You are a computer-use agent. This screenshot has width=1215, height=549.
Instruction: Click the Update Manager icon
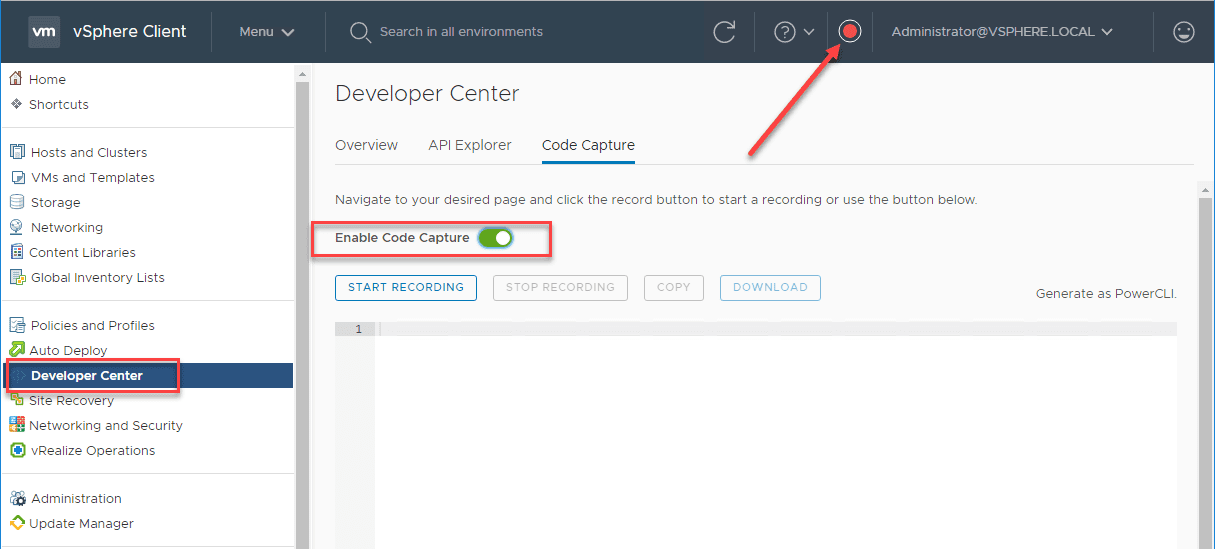pyautogui.click(x=17, y=523)
